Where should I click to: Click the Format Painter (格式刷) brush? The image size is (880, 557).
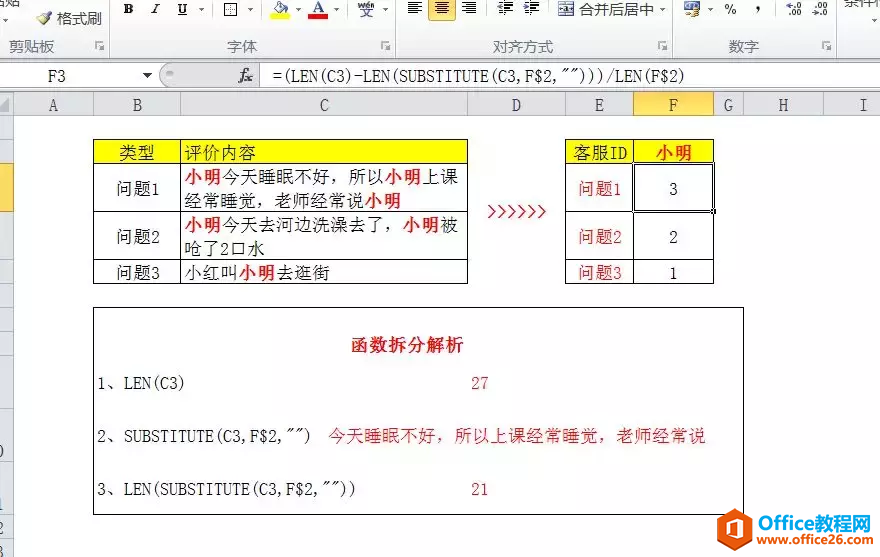point(70,19)
